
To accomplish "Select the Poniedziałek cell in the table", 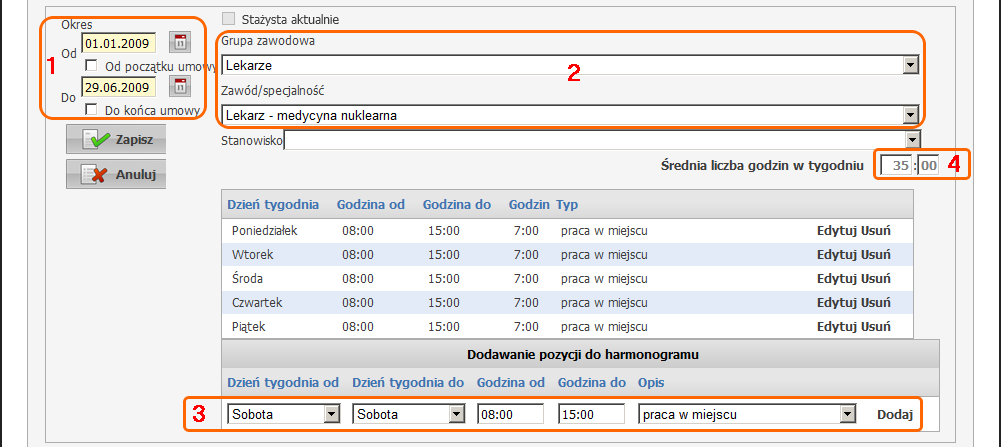I will 265,231.
